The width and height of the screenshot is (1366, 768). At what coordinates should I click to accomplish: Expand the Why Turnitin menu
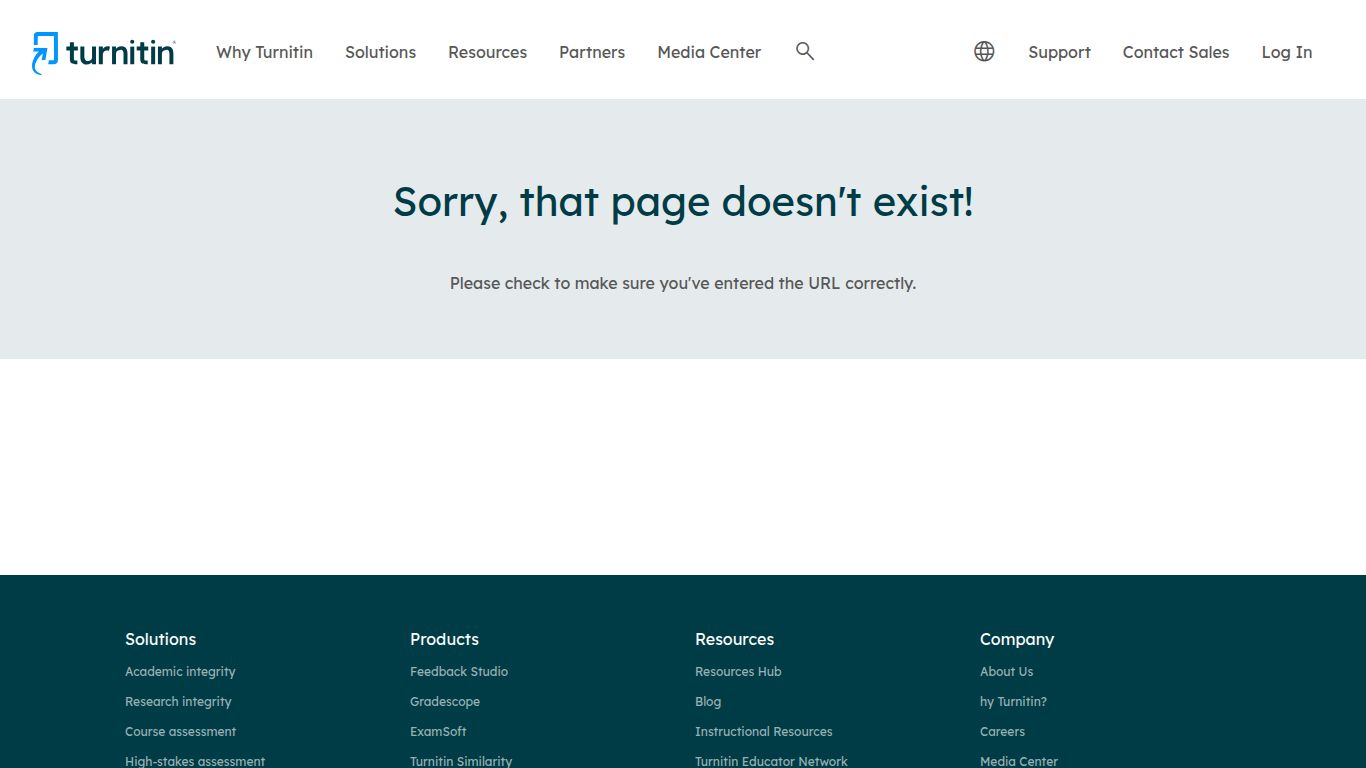(x=264, y=52)
